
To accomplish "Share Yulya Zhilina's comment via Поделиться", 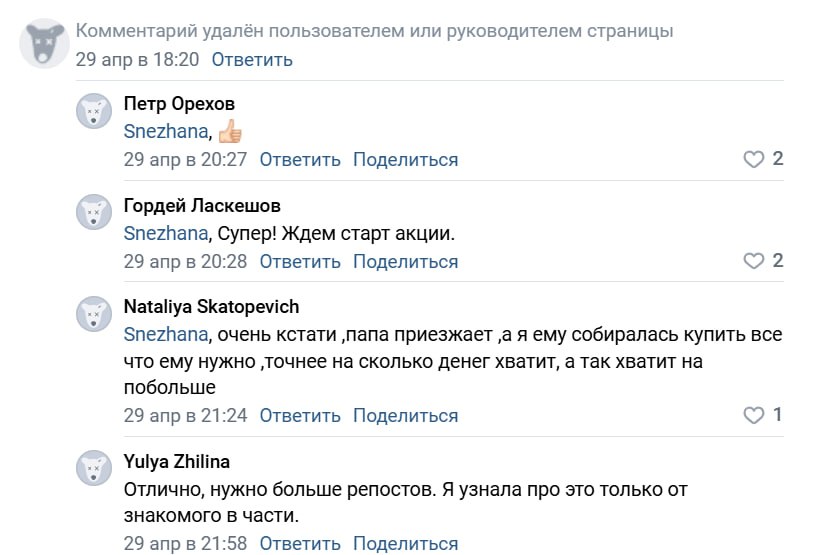I will pyautogui.click(x=405, y=543).
